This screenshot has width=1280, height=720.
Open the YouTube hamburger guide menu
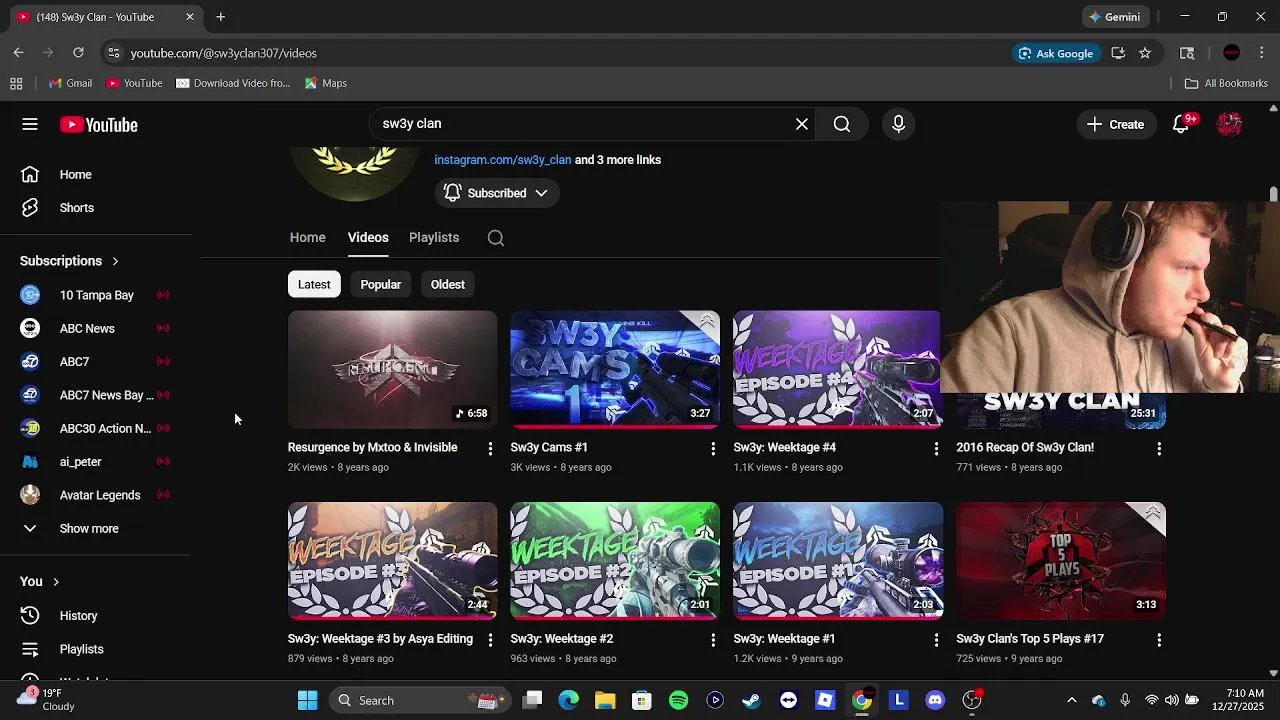coord(30,124)
